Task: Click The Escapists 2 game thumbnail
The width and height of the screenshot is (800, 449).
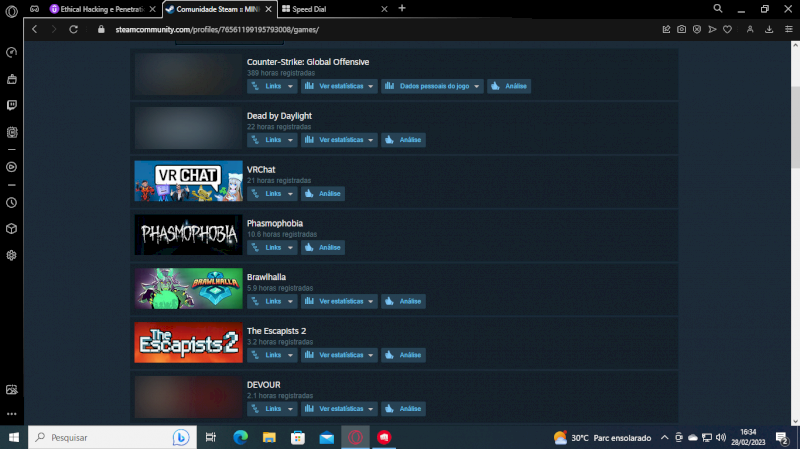Action: 188,342
